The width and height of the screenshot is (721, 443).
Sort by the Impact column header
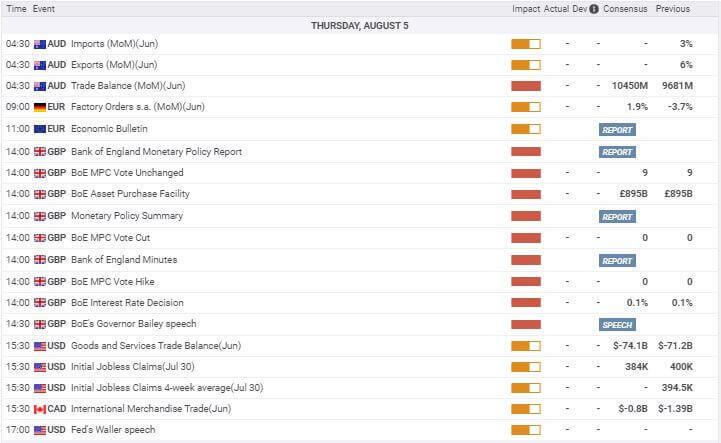(526, 9)
